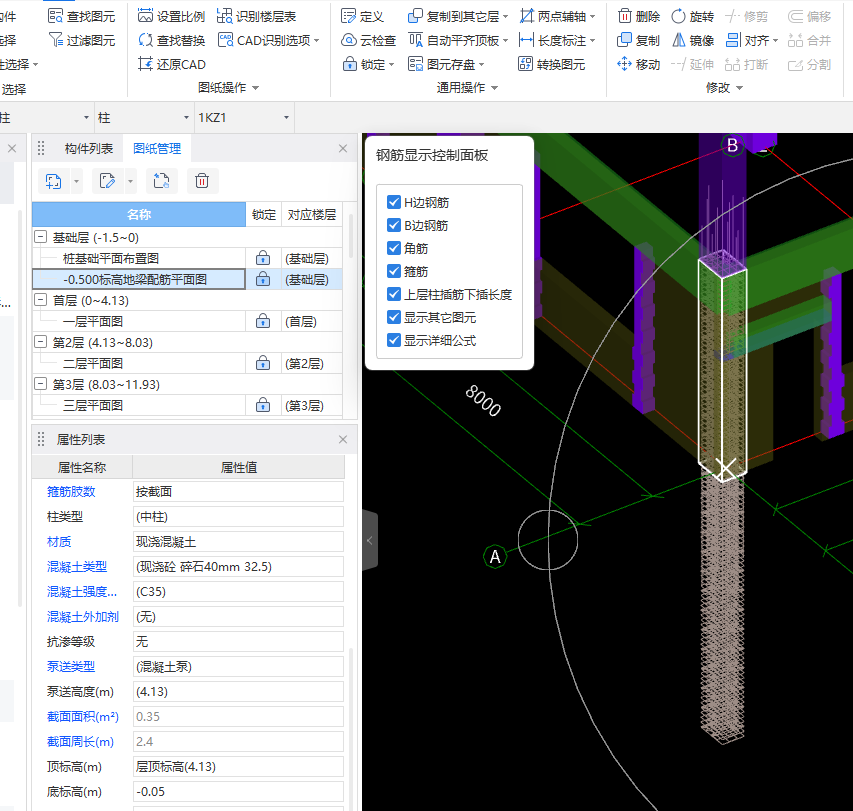Select the -0.500标高地梁配筋平面图 row
The width and height of the screenshot is (853, 811).
click(139, 279)
